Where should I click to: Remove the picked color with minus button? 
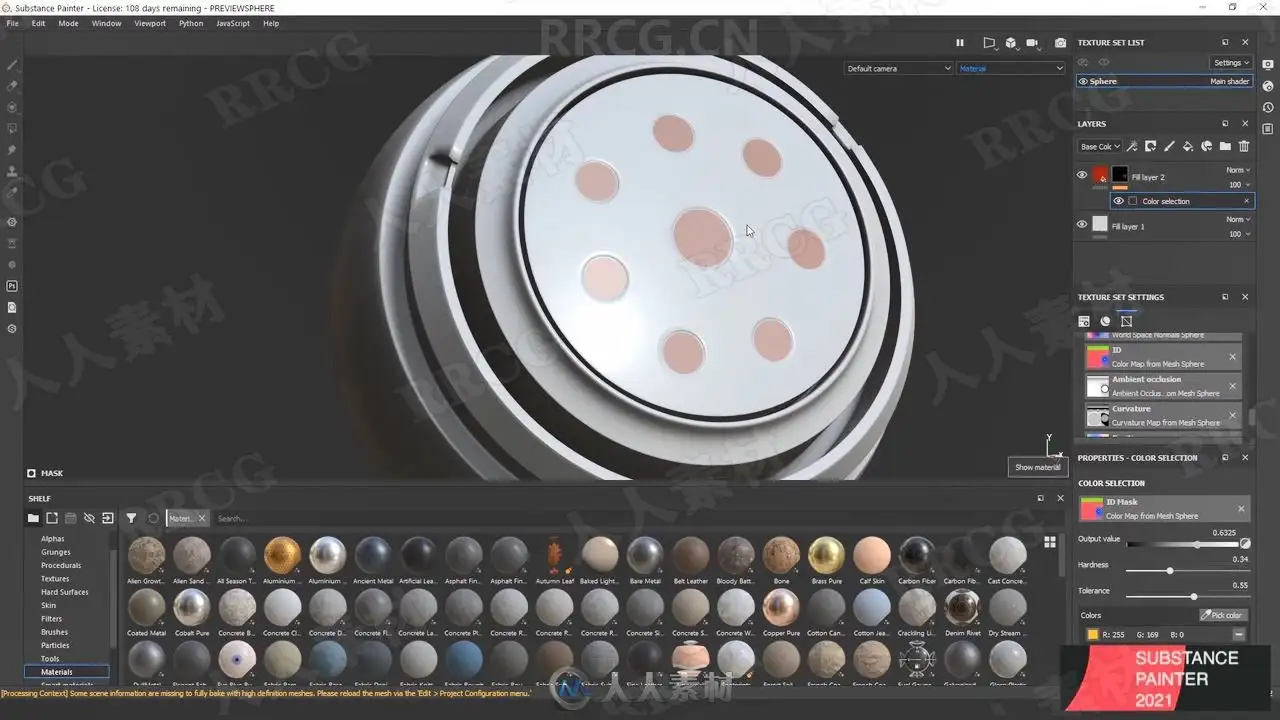point(1239,634)
